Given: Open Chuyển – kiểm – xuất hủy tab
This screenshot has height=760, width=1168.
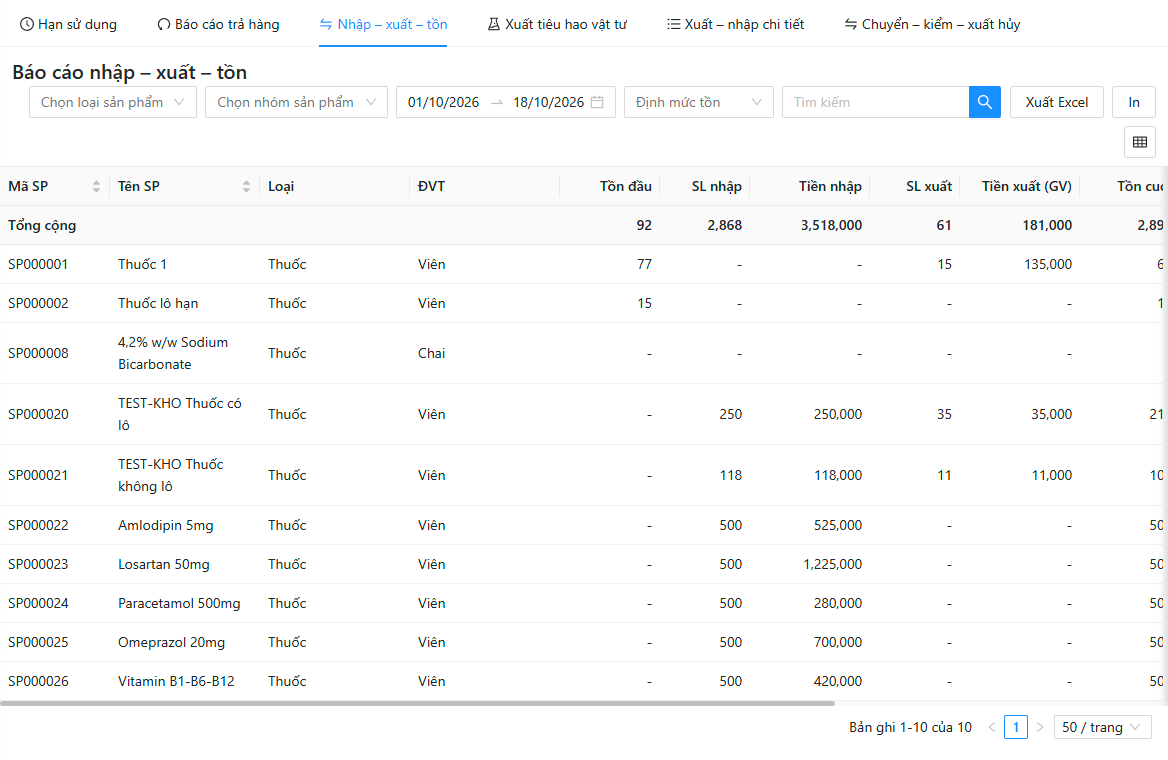Looking at the screenshot, I should 932,25.
